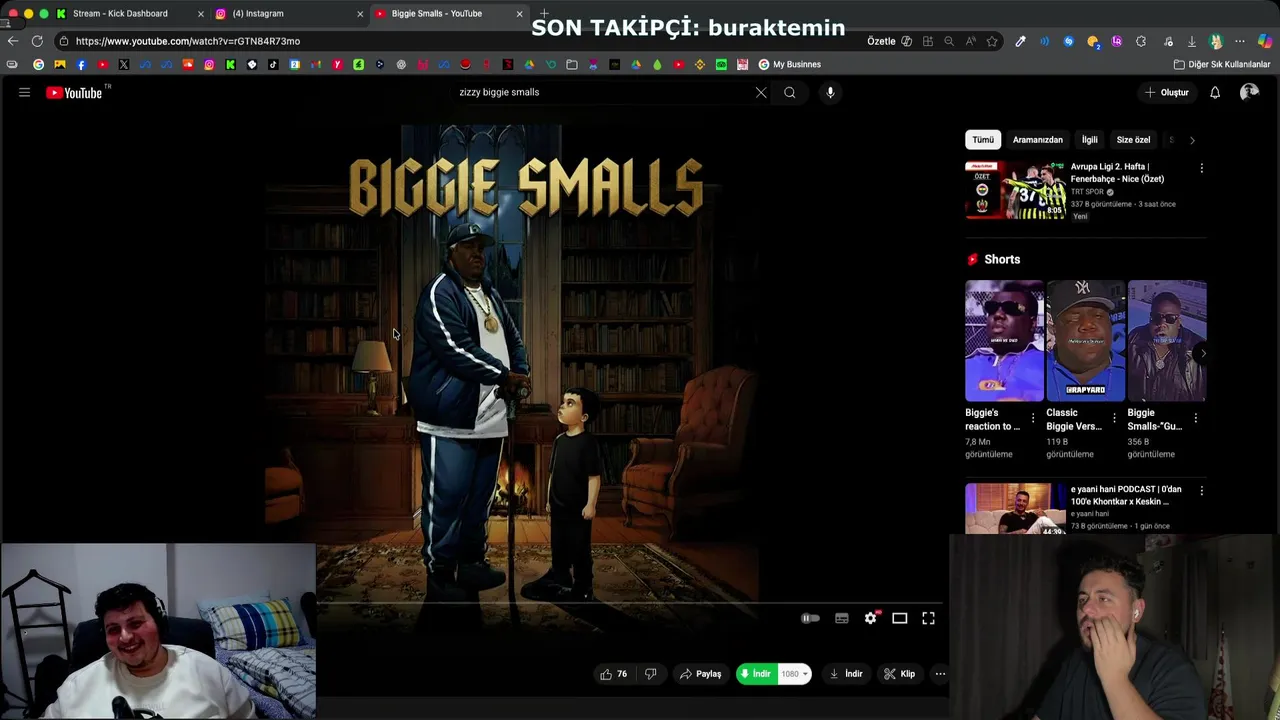The image size is (1280, 720).
Task: Open options for Biggie's reaction short
Action: click(x=1033, y=418)
